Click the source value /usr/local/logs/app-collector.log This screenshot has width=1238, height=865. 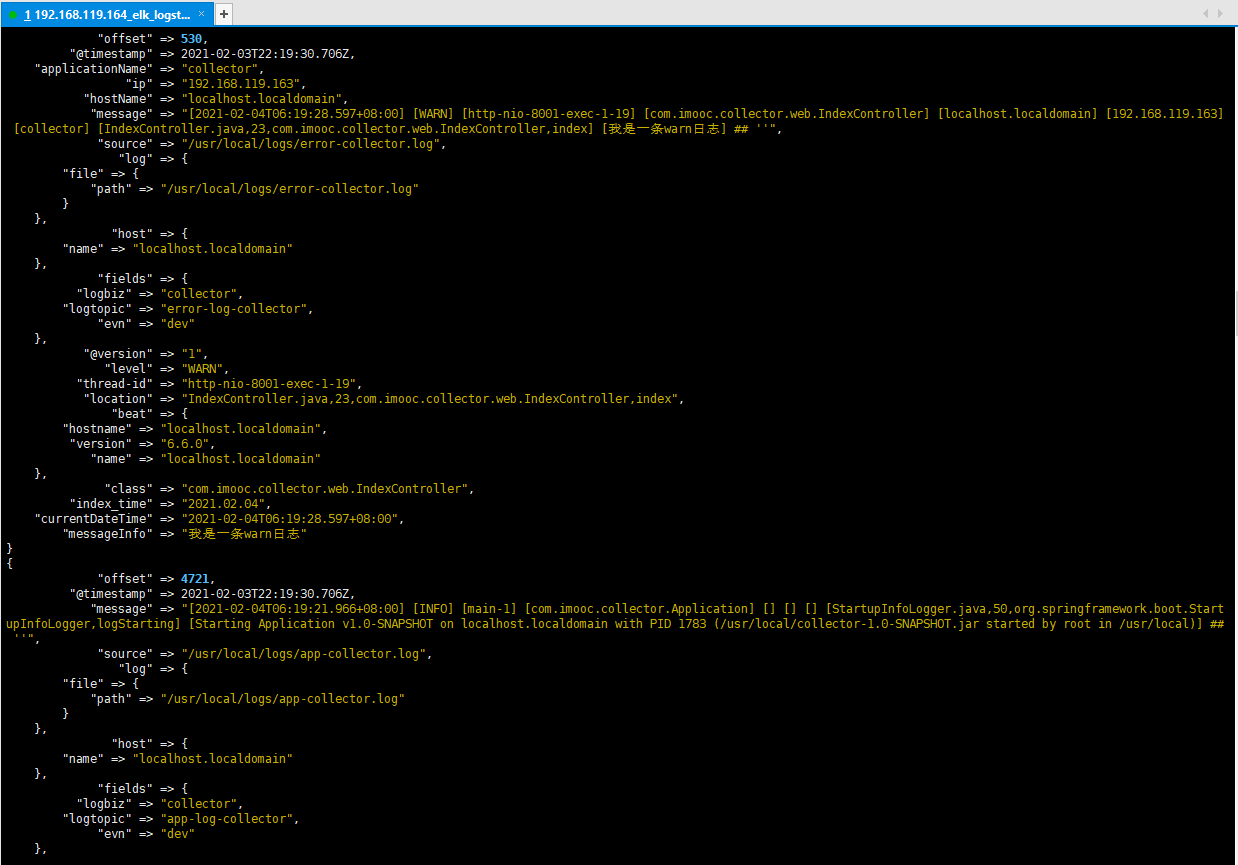click(x=303, y=654)
